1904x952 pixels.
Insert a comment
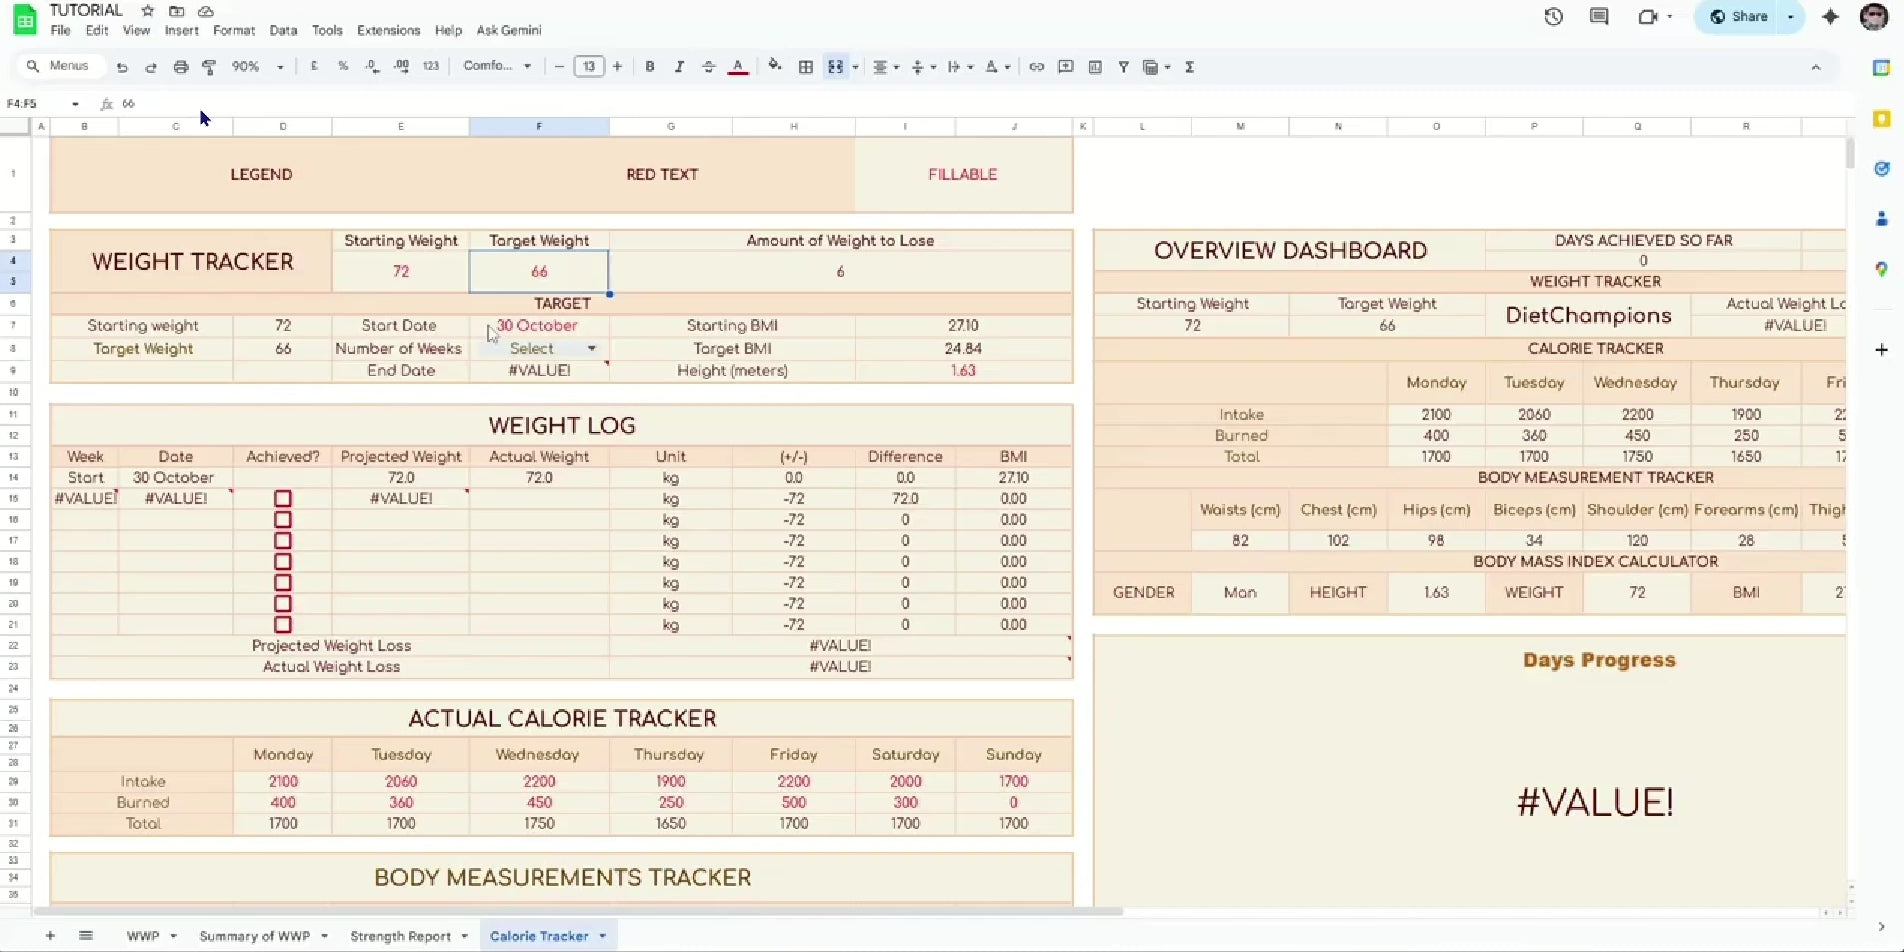click(x=1065, y=66)
